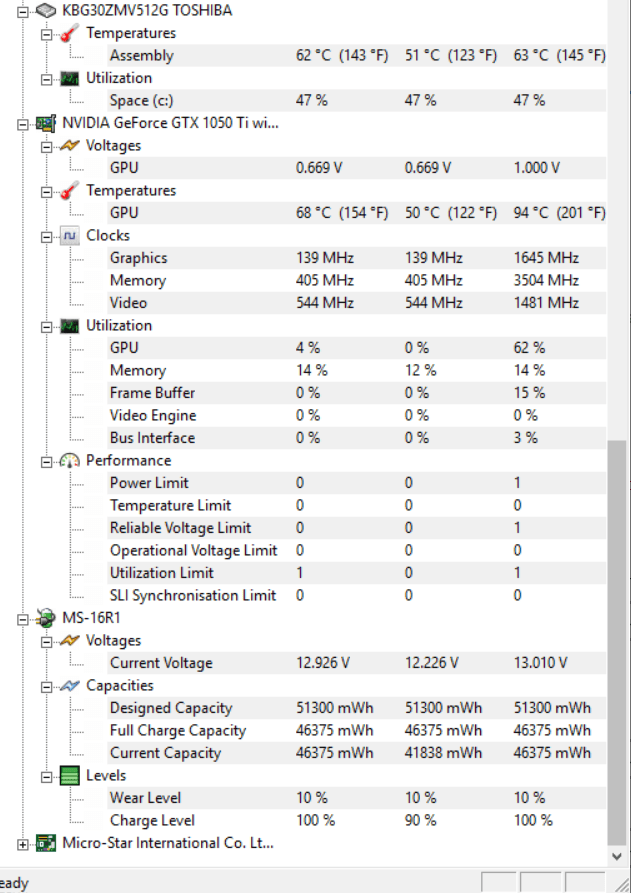Select the Video clock row
Image resolution: width=631 pixels, height=893 pixels.
357,303
